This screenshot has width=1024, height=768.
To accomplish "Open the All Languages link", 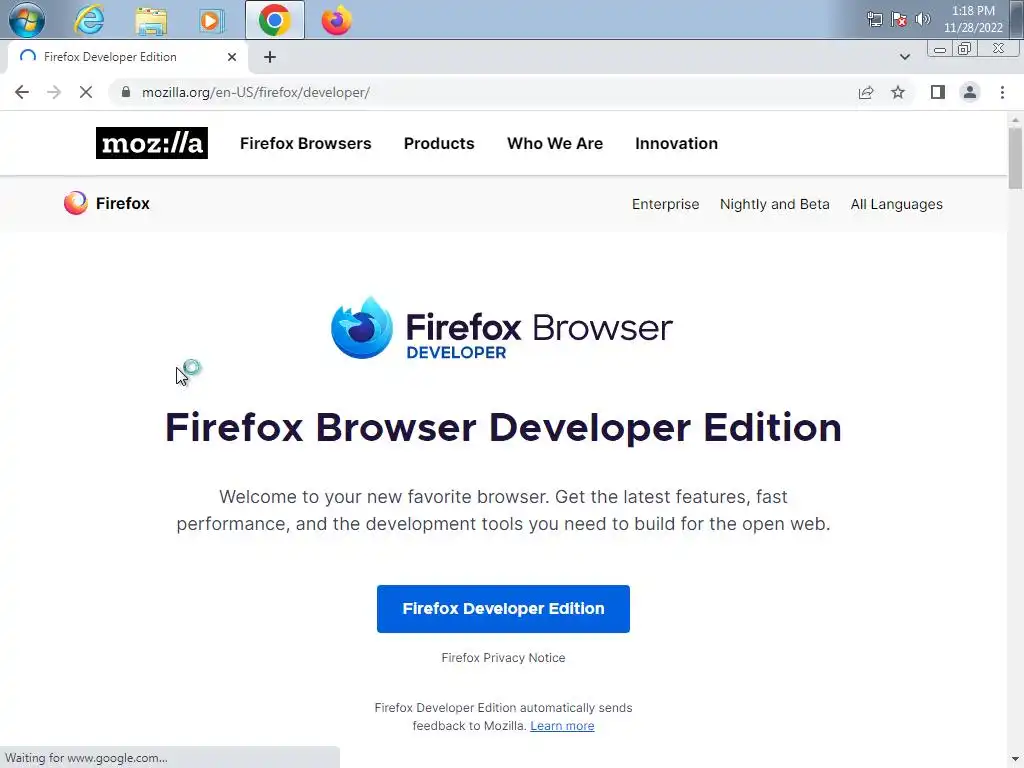I will [x=897, y=204].
